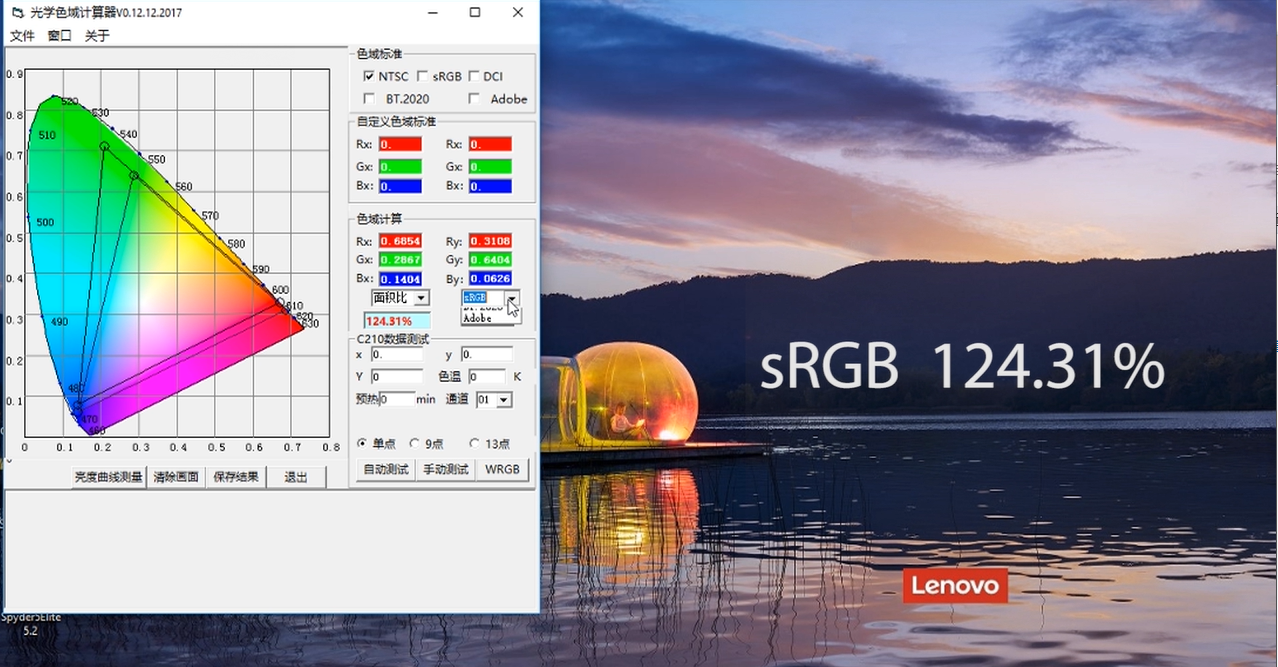Open the 面积比 dropdown

tap(421, 298)
